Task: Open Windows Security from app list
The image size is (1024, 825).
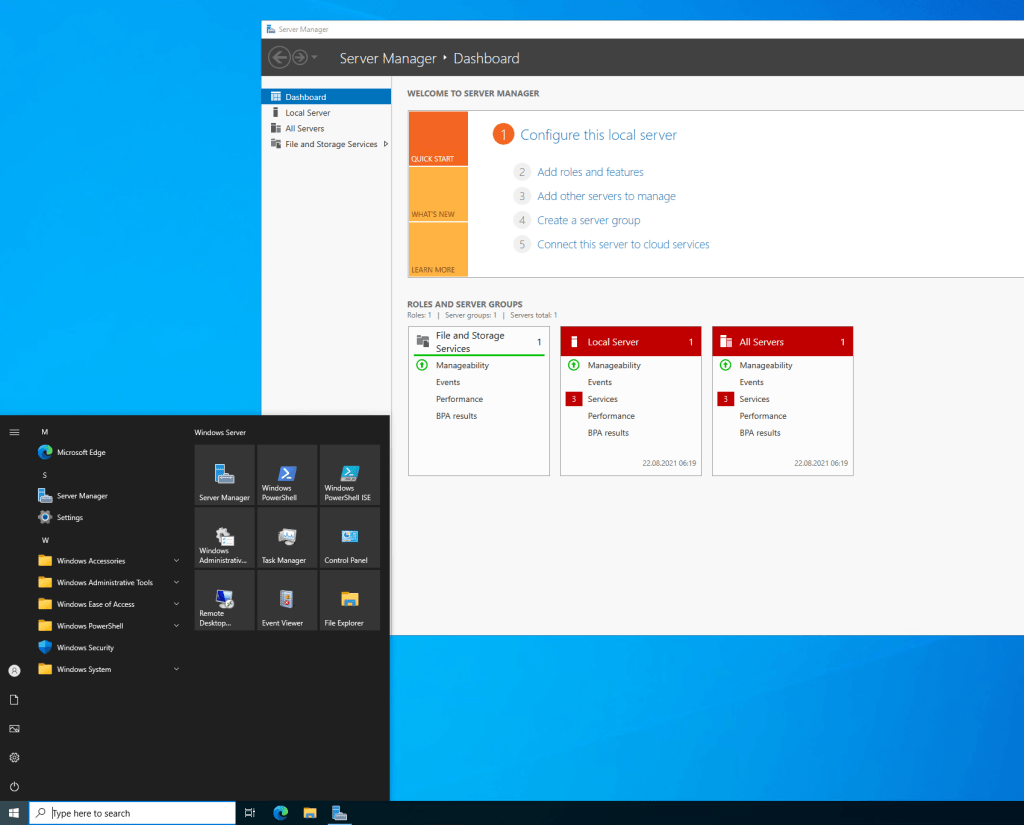Action: click(x=108, y=647)
